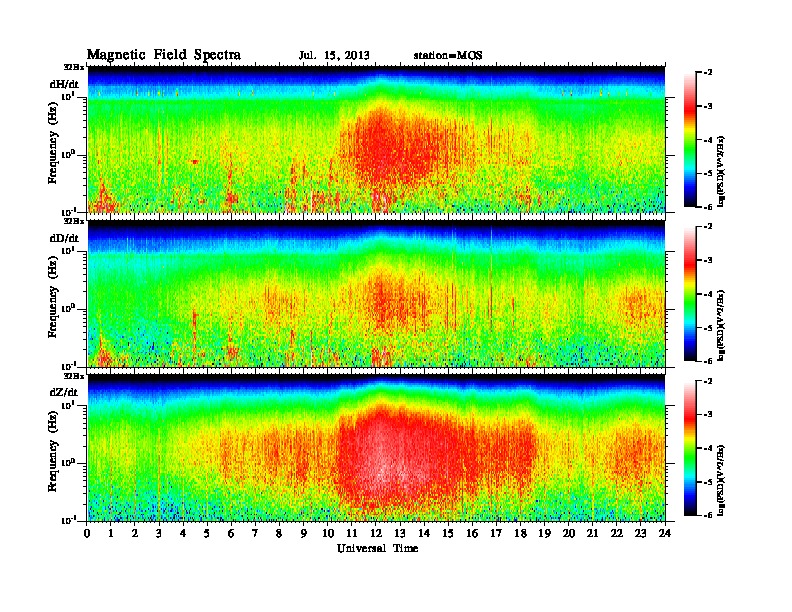Click the hour '2' tick label on Universal Time axis
The image size is (792, 612).
[135, 534]
